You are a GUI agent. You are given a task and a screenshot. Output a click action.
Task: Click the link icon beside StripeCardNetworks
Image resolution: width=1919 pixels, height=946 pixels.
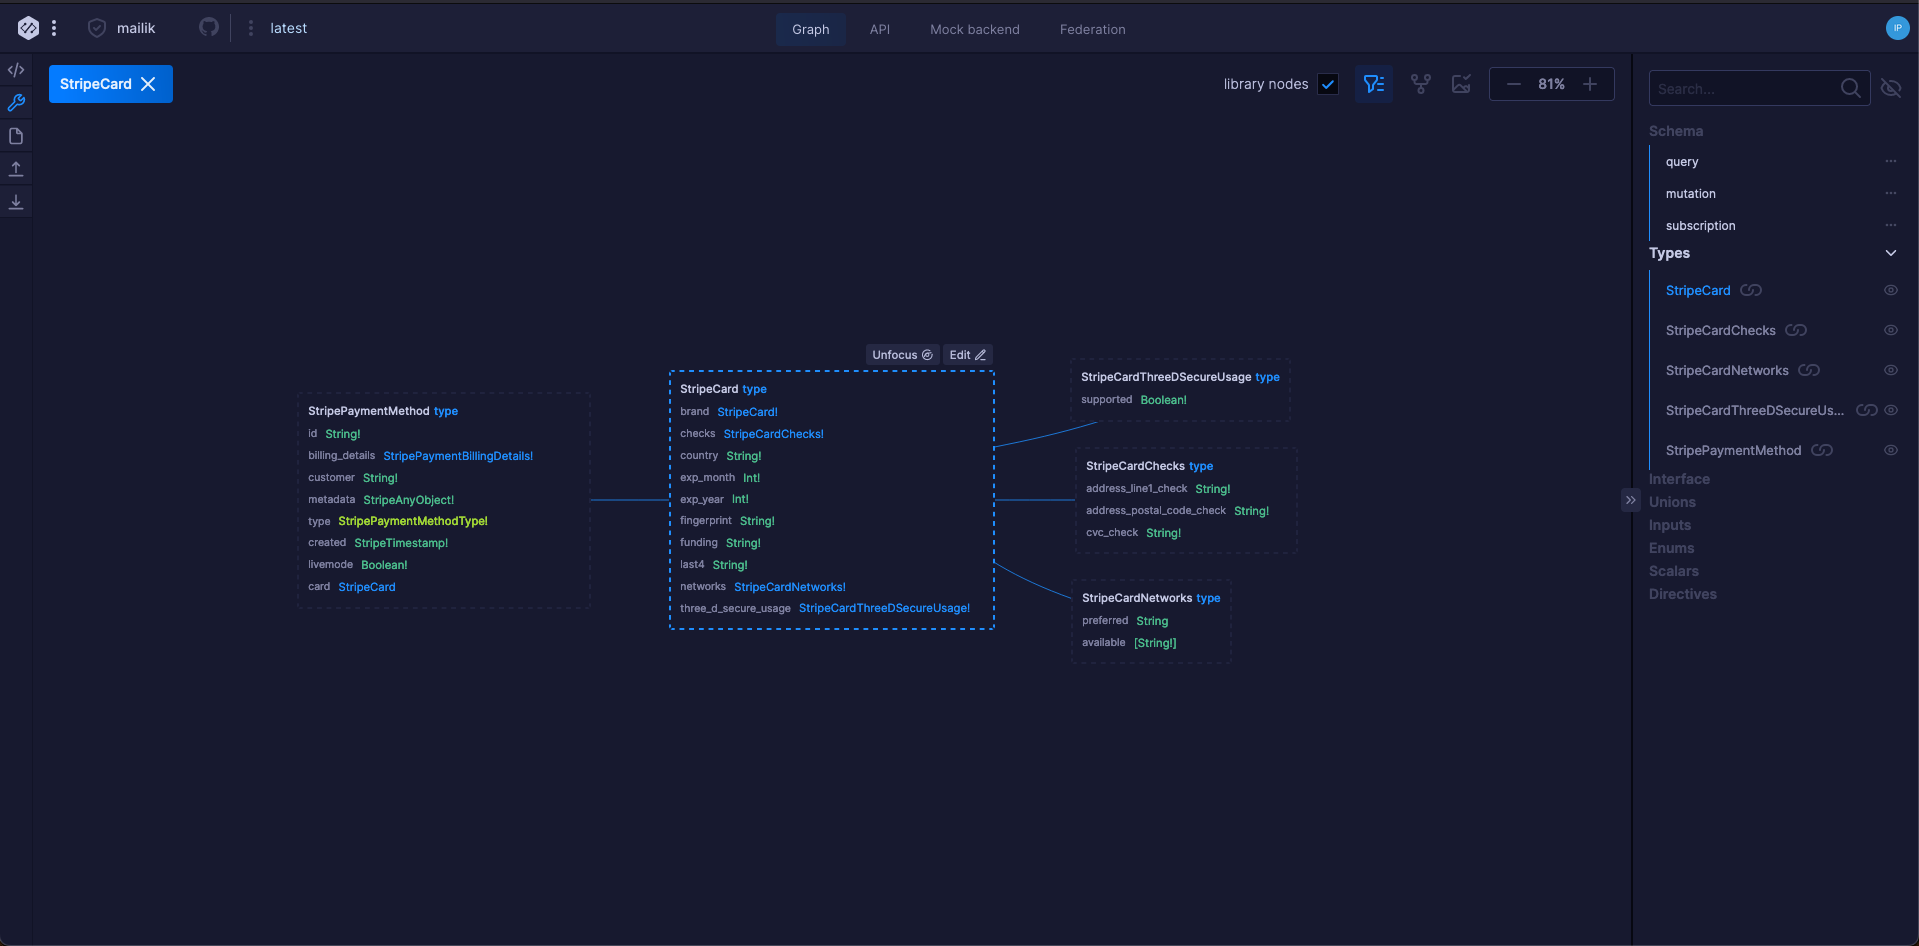coord(1809,370)
